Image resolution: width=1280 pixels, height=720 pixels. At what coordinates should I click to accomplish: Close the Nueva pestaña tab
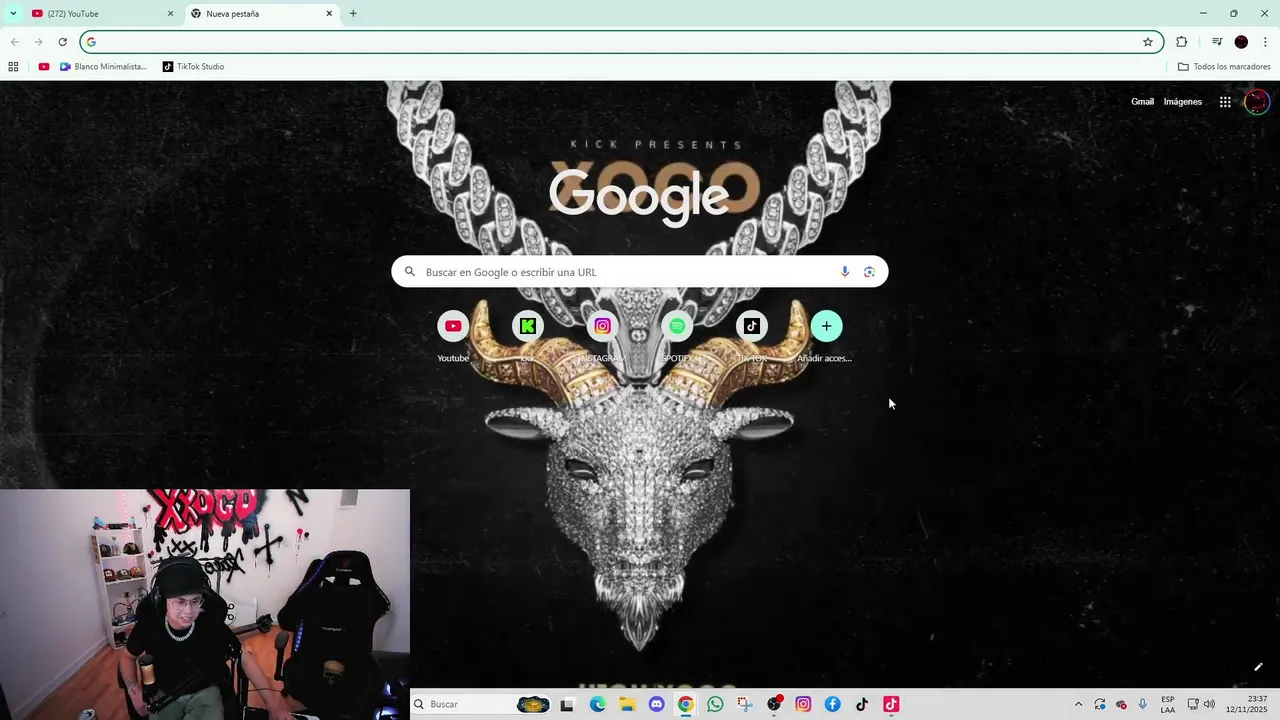click(329, 14)
